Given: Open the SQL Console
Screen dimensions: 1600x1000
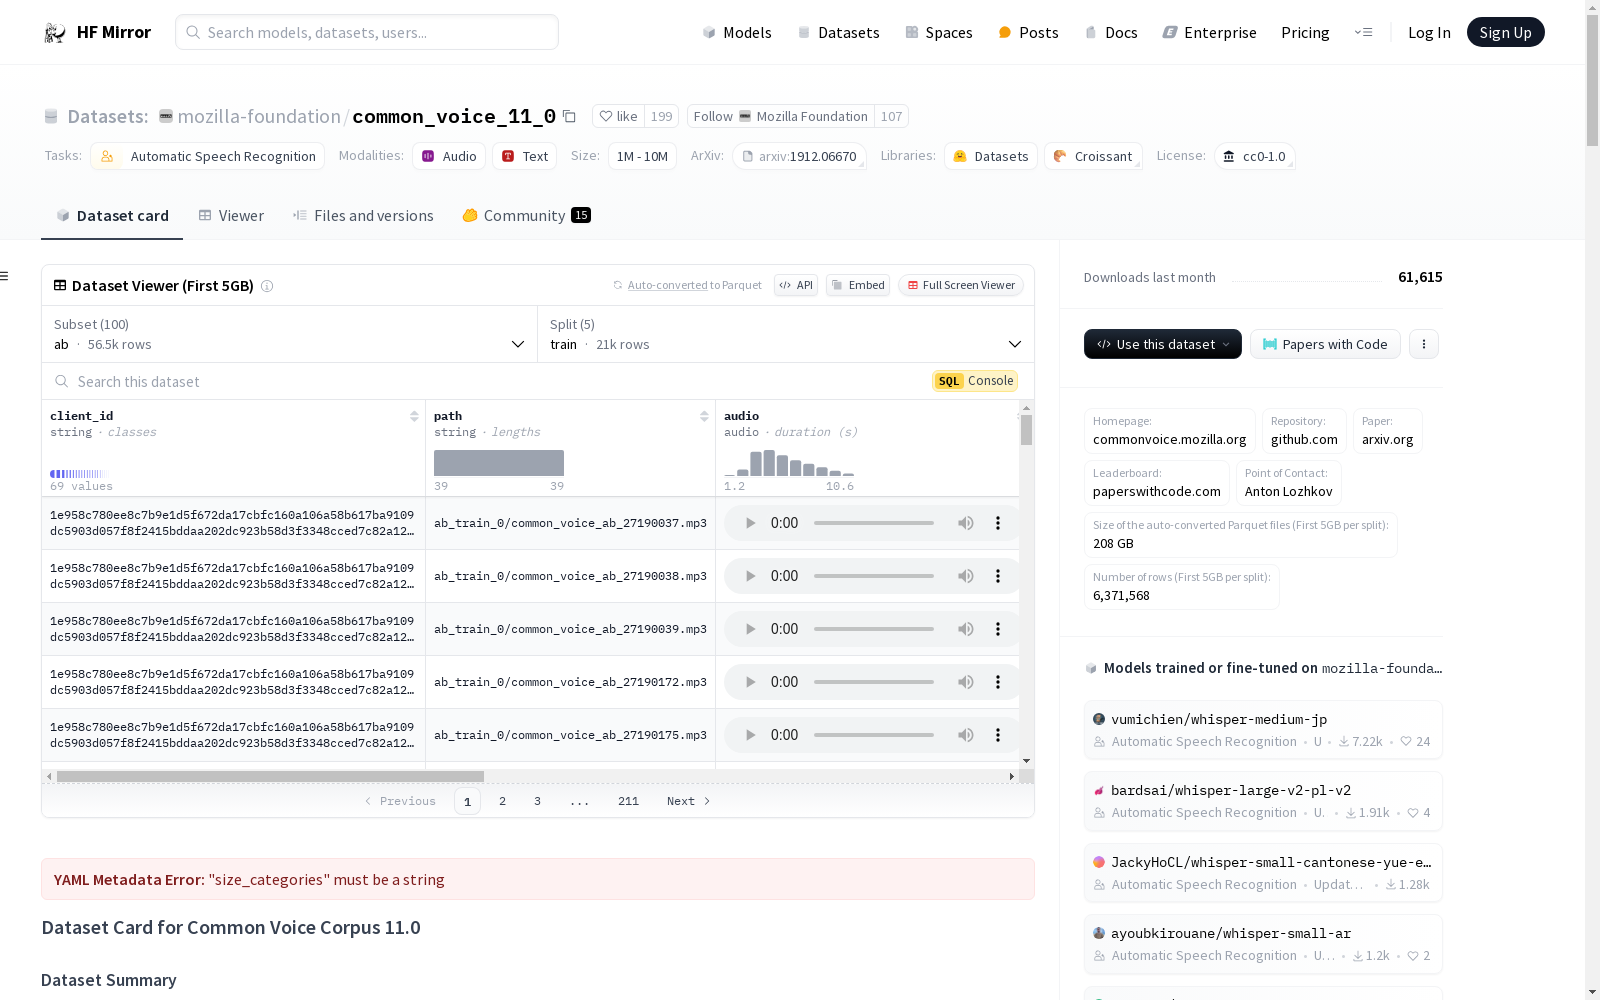Looking at the screenshot, I should point(976,381).
